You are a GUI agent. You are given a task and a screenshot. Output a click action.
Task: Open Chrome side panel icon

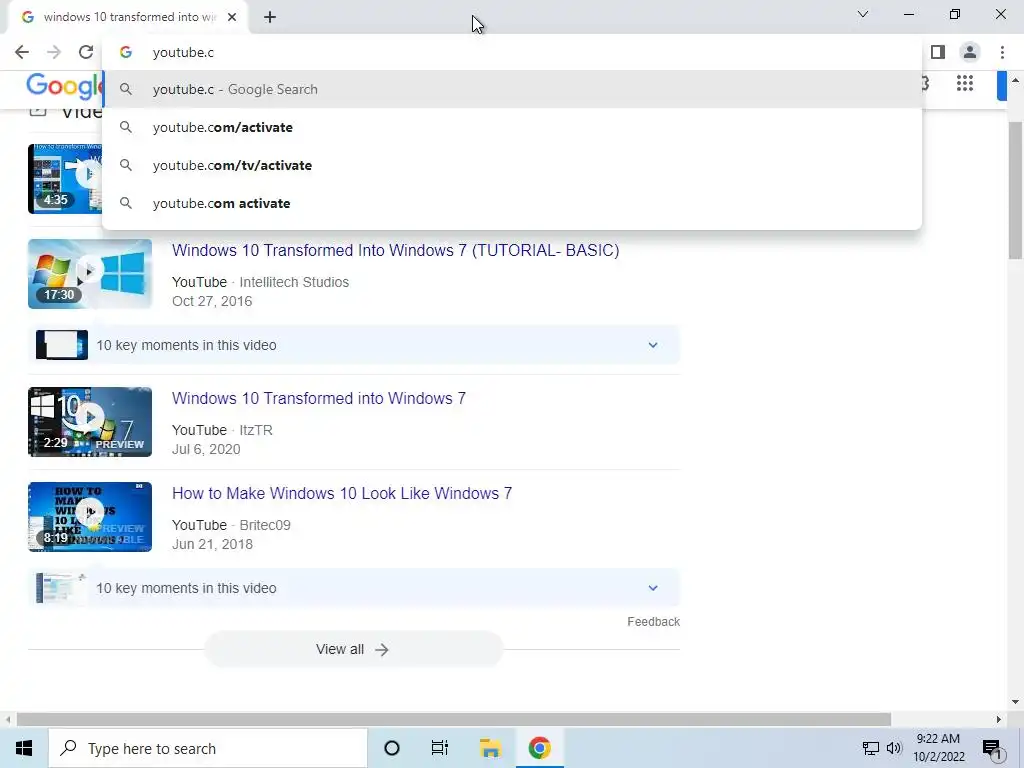click(938, 52)
